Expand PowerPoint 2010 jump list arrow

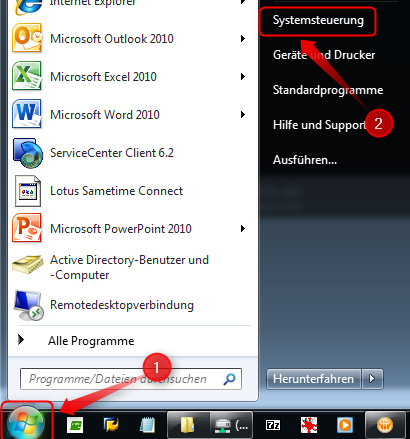pos(243,229)
